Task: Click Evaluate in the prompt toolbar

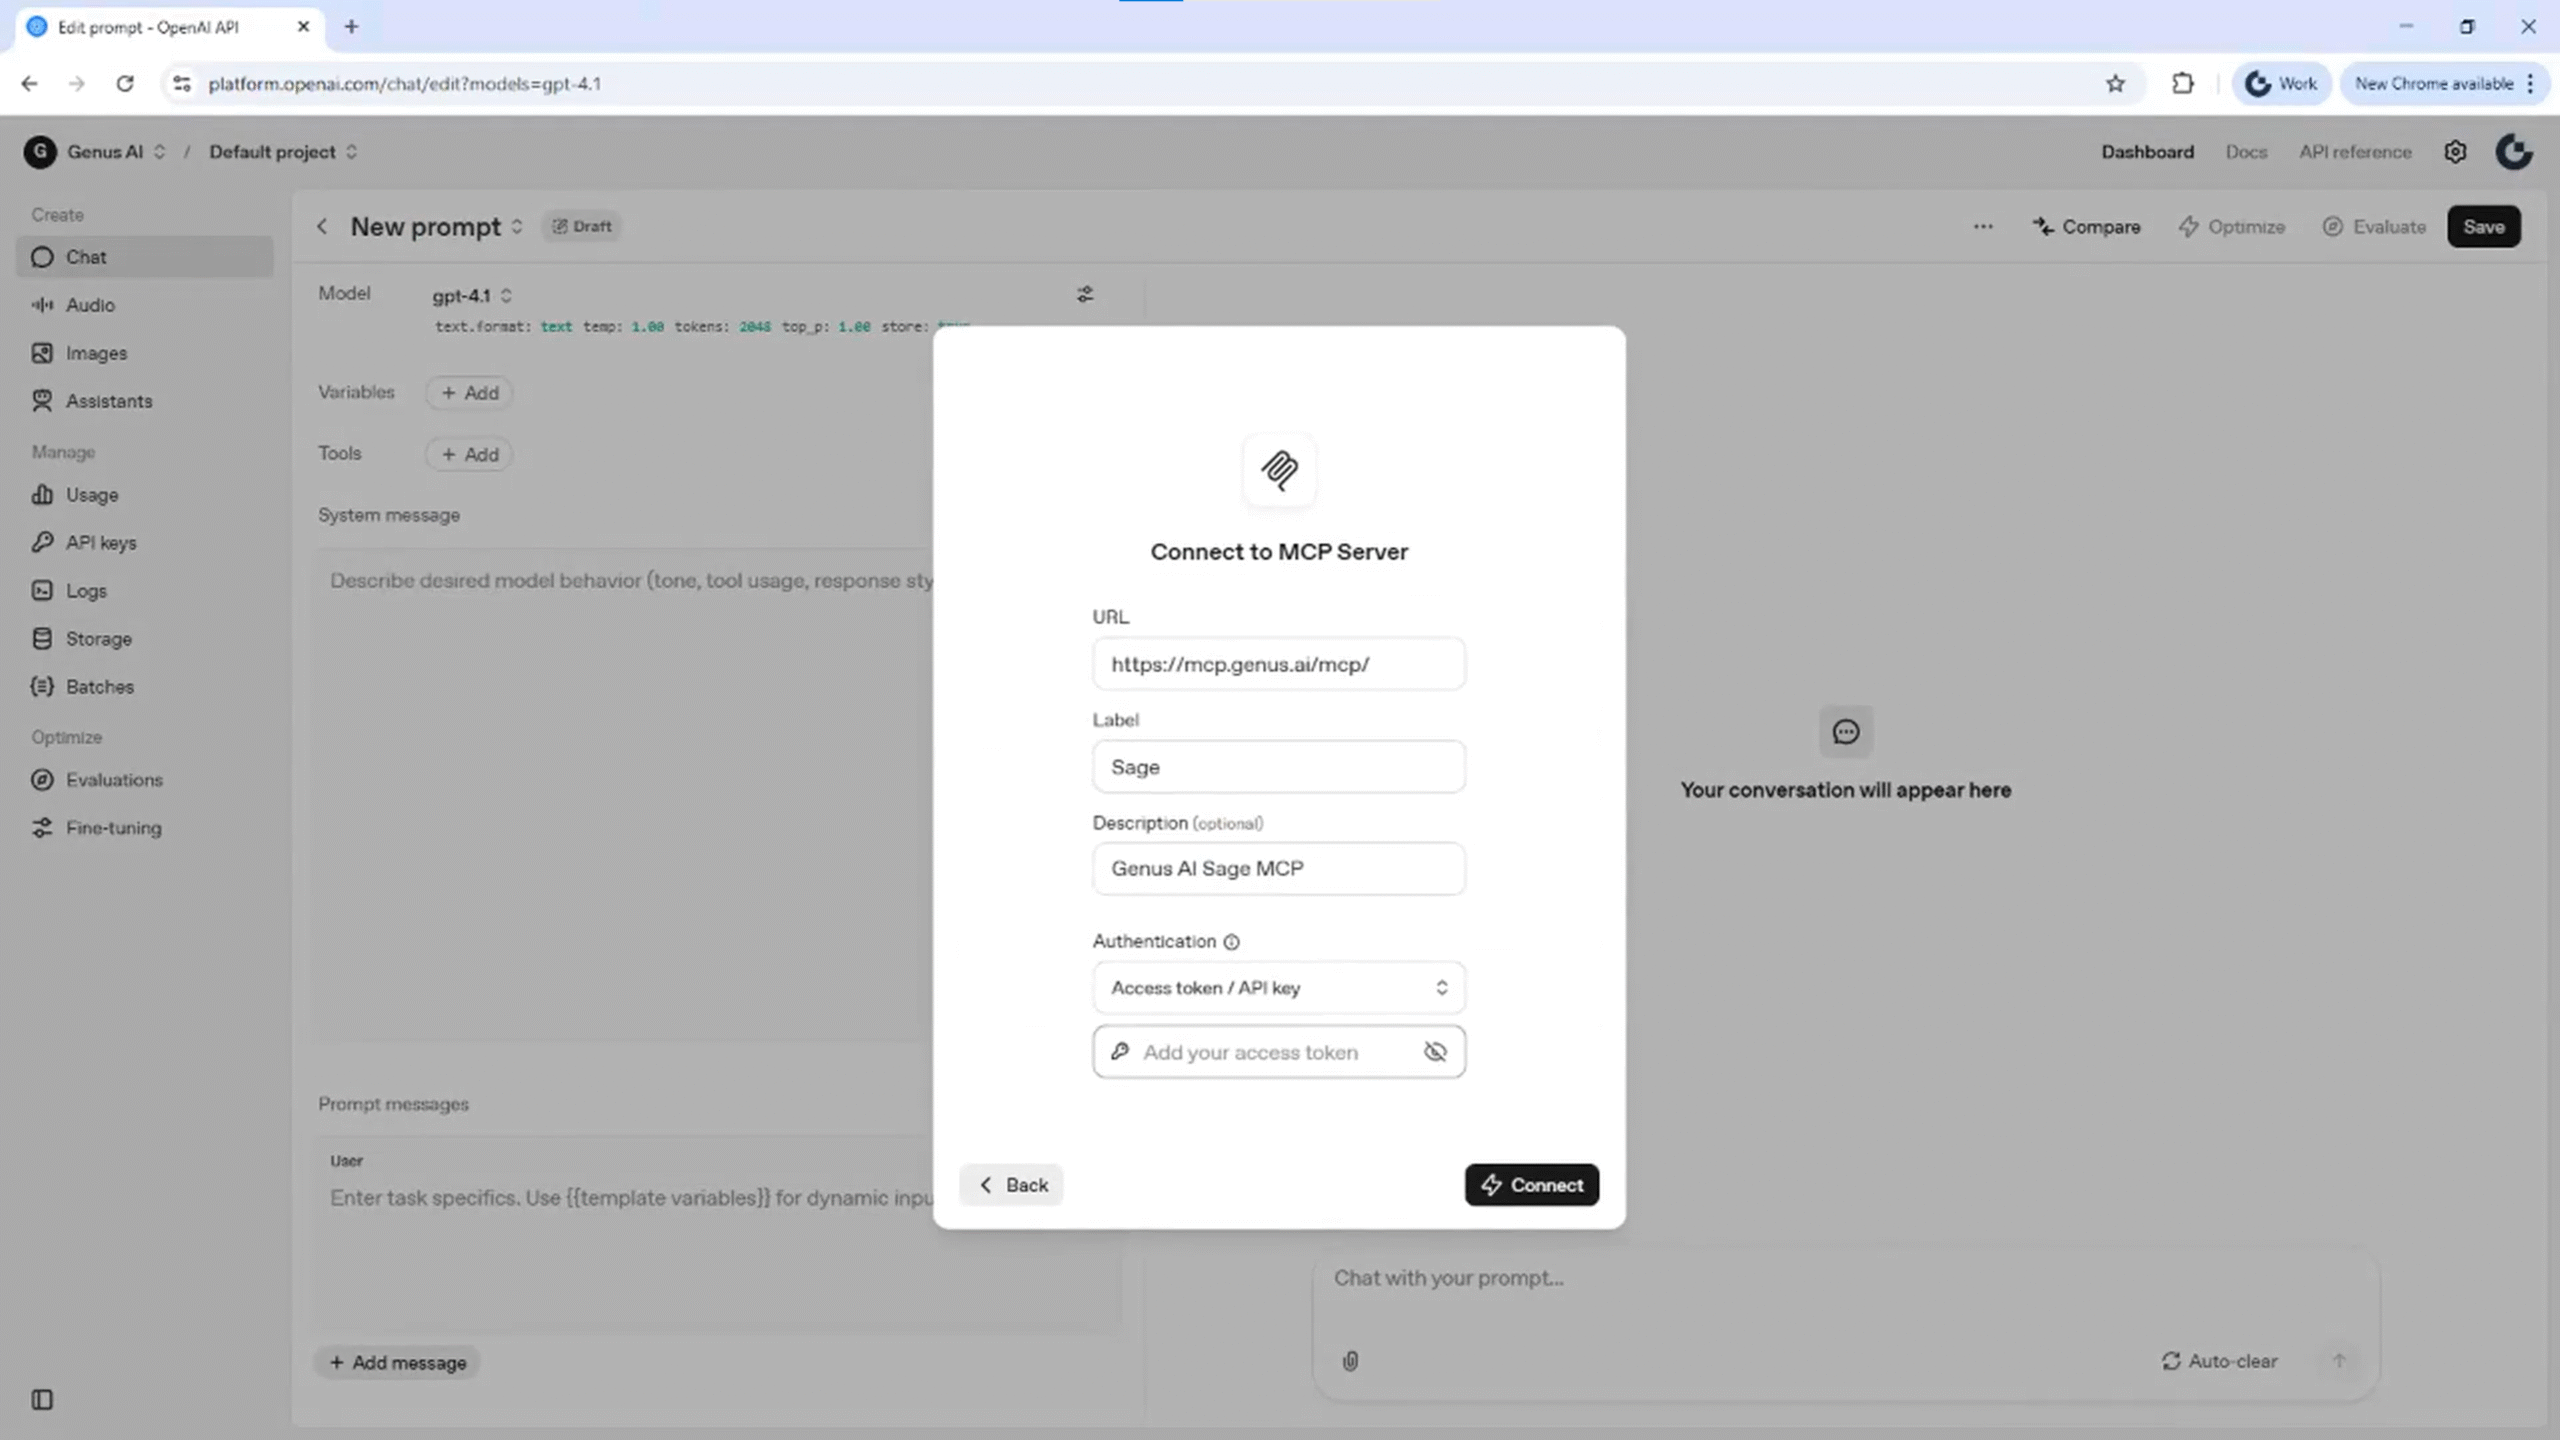Action: pyautogui.click(x=2374, y=227)
